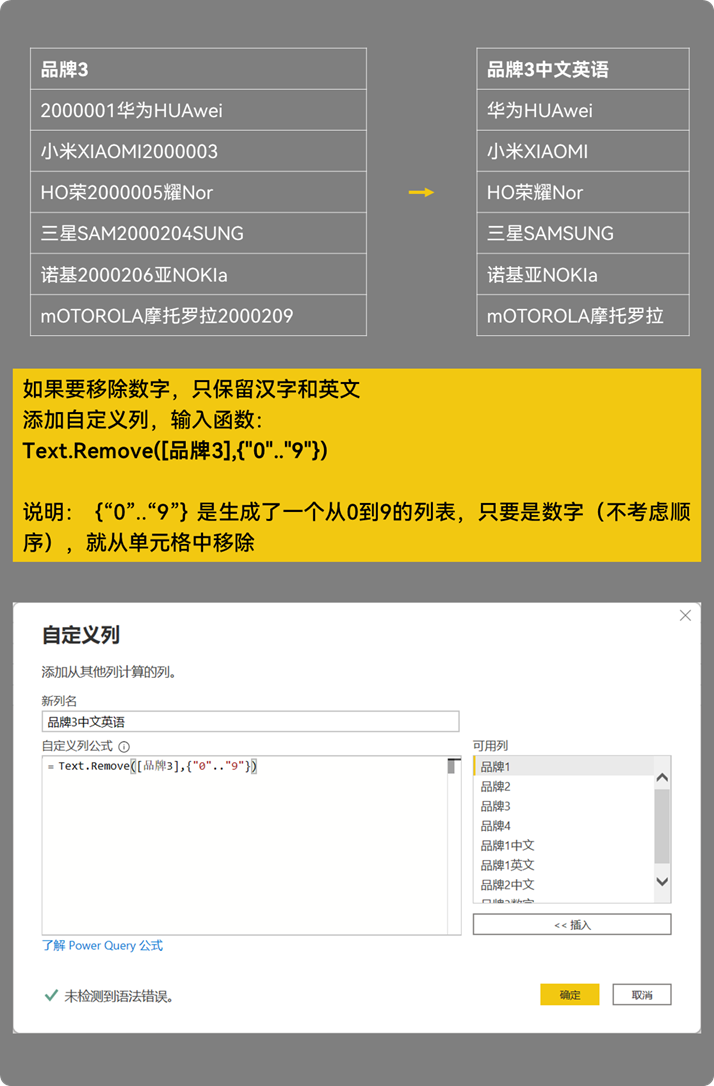Click the info icon beside 自定义列公式
The image size is (714, 1086).
[x=124, y=747]
